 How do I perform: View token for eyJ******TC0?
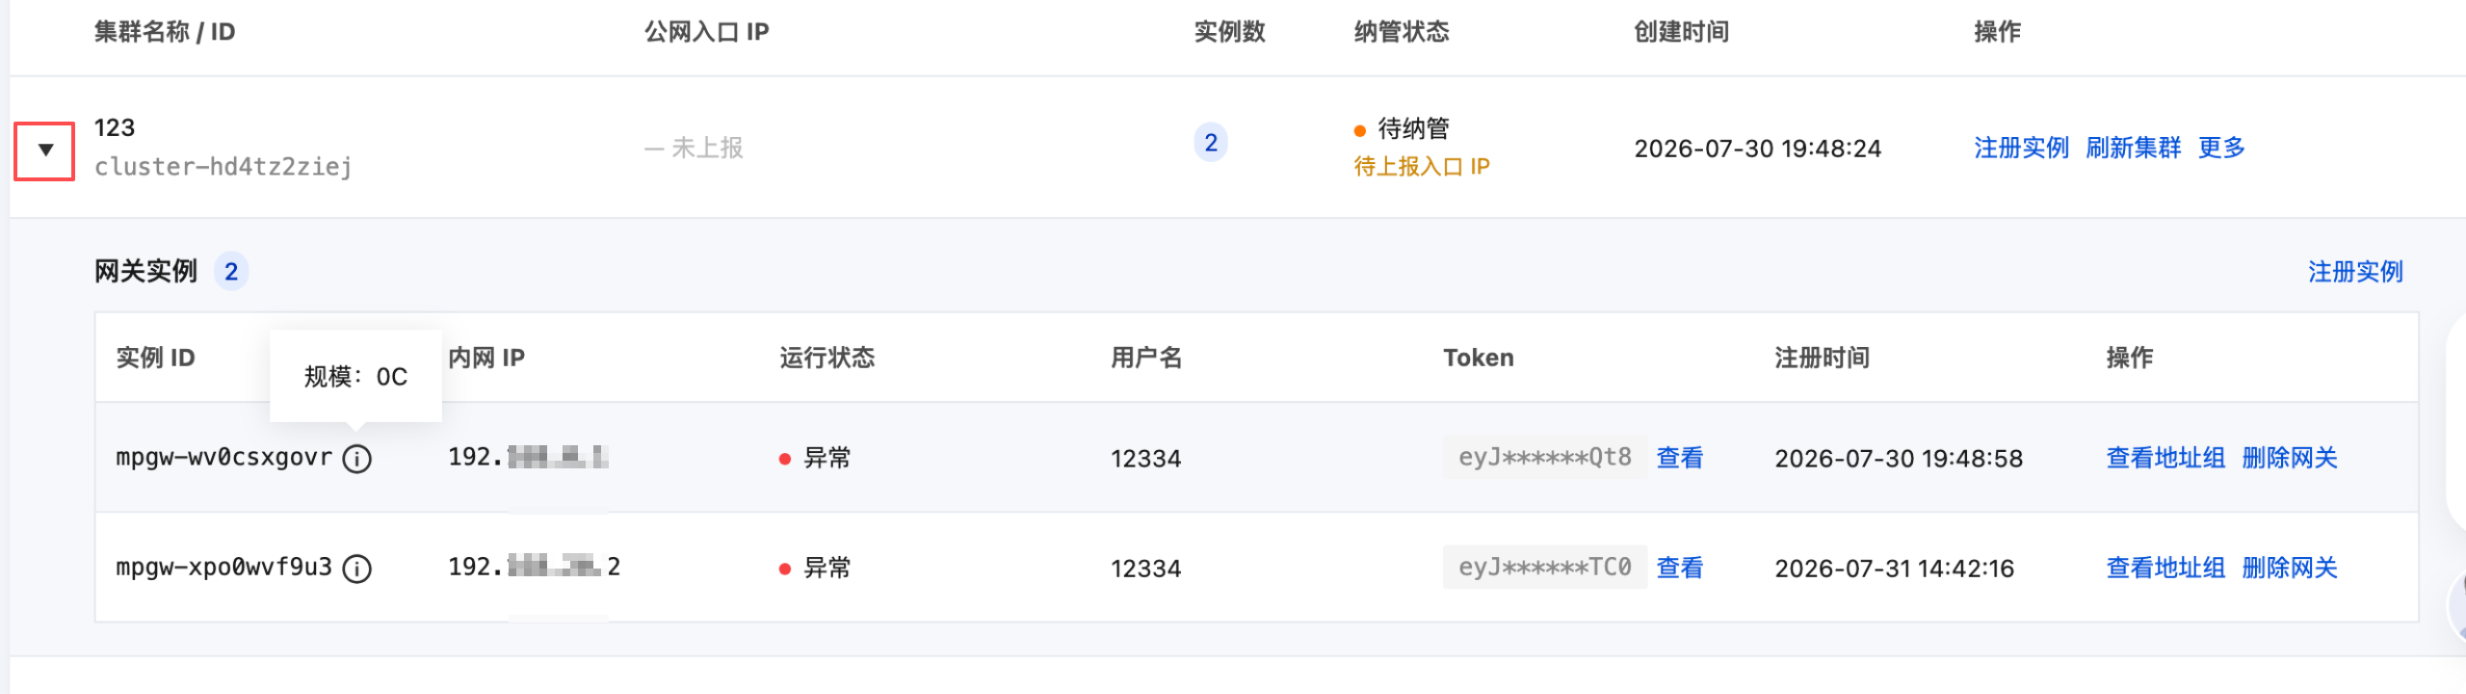point(1680,568)
